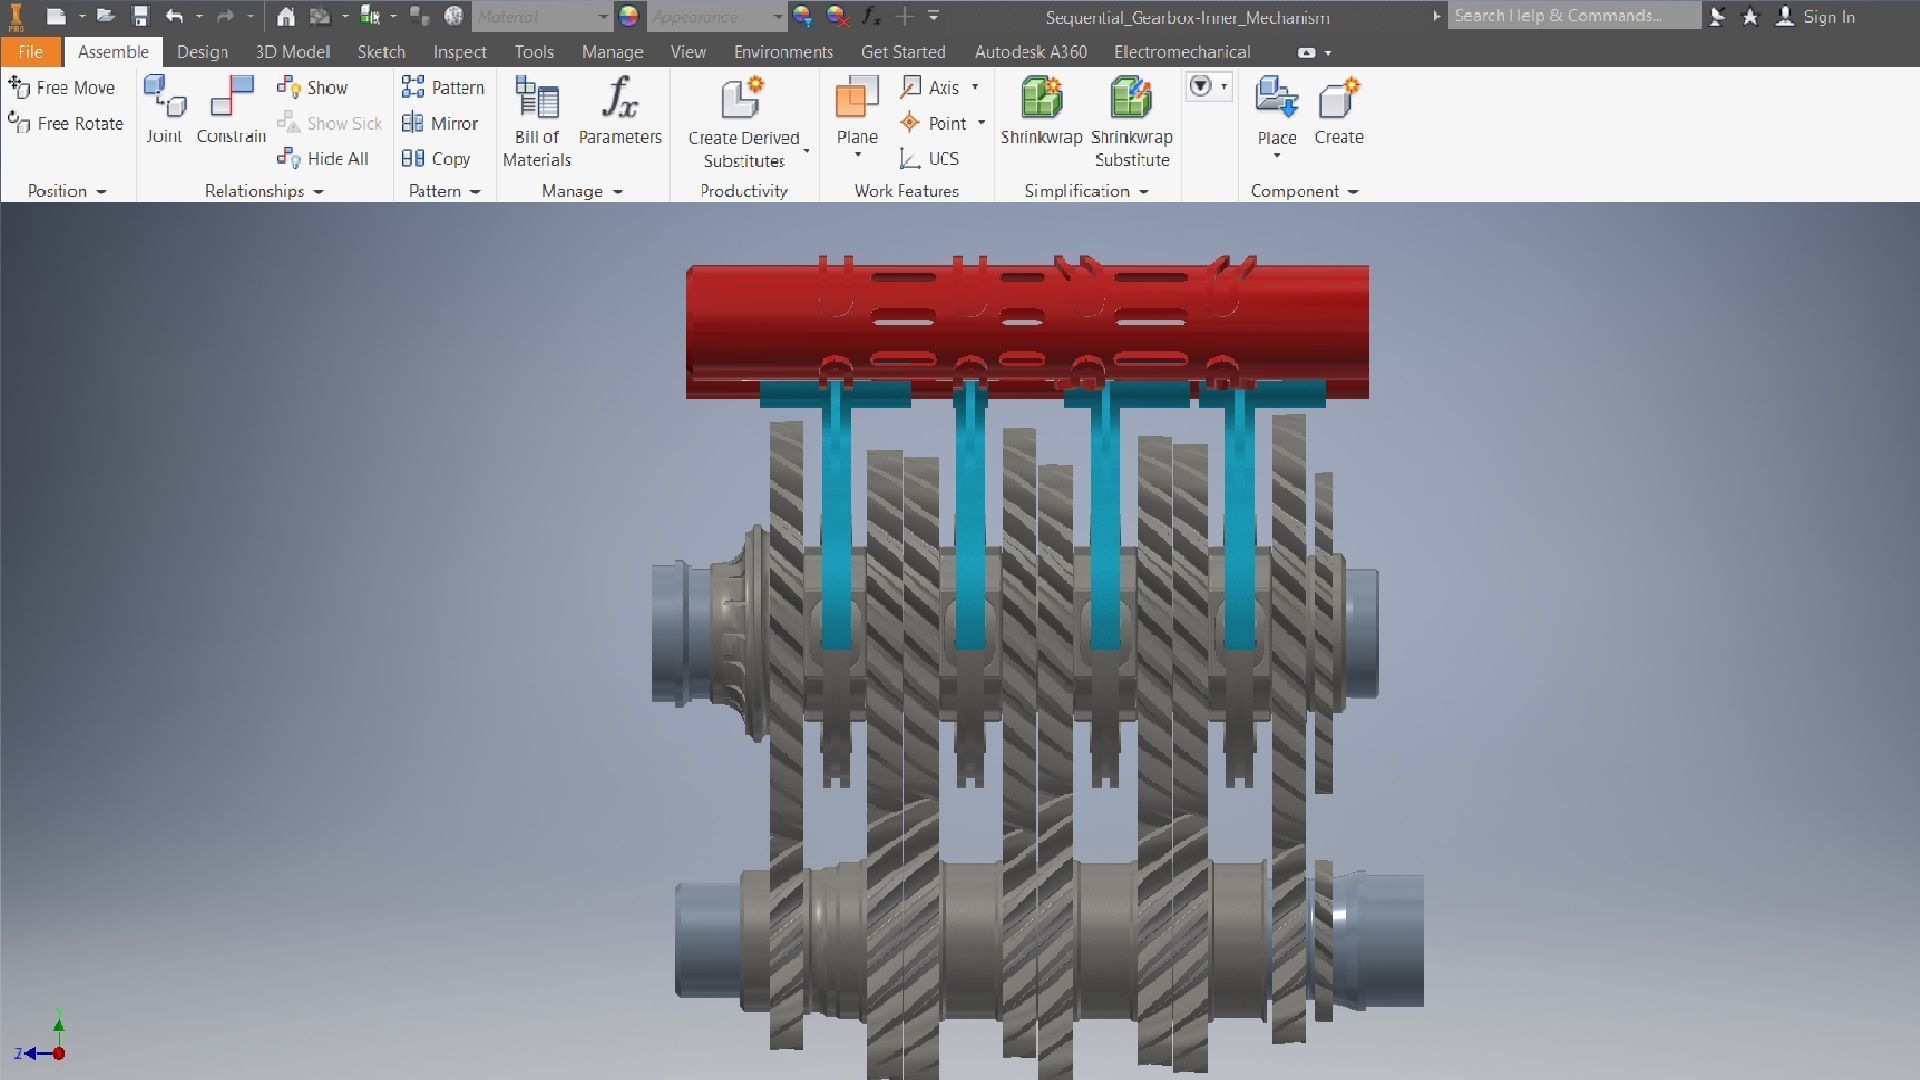The image size is (1920, 1080).
Task: Start the Copy components tool
Action: click(x=436, y=159)
